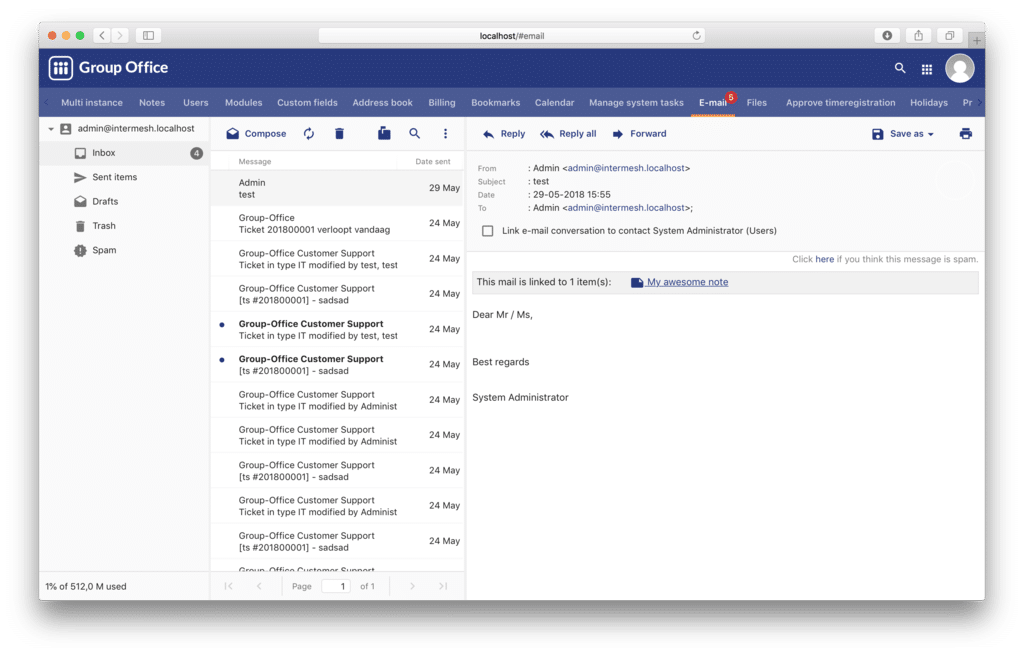Go to next page of messages
The image size is (1024, 656).
point(412,586)
